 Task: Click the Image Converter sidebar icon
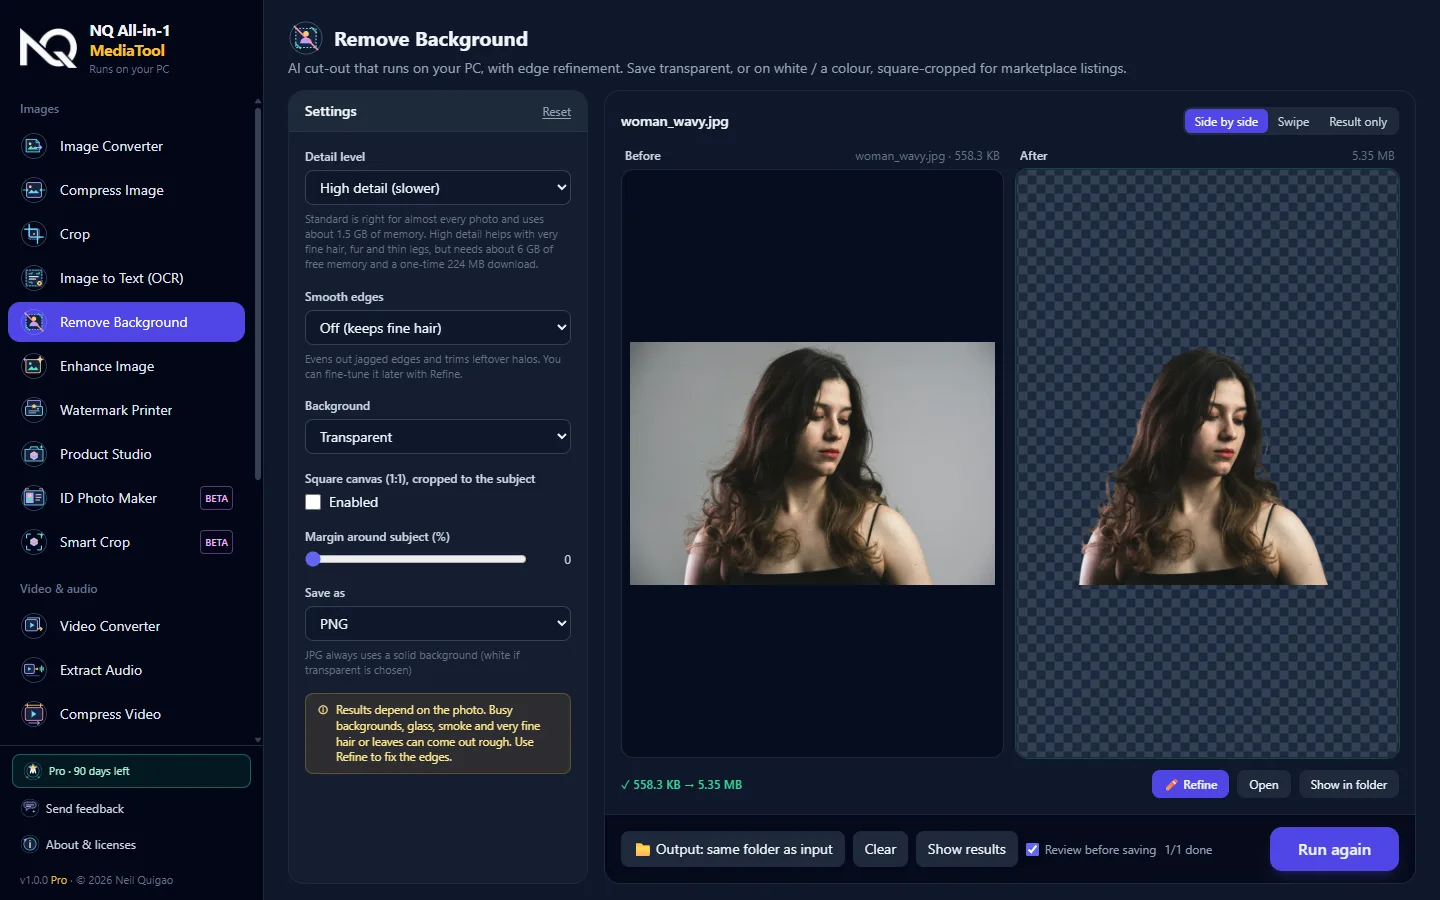tap(34, 146)
